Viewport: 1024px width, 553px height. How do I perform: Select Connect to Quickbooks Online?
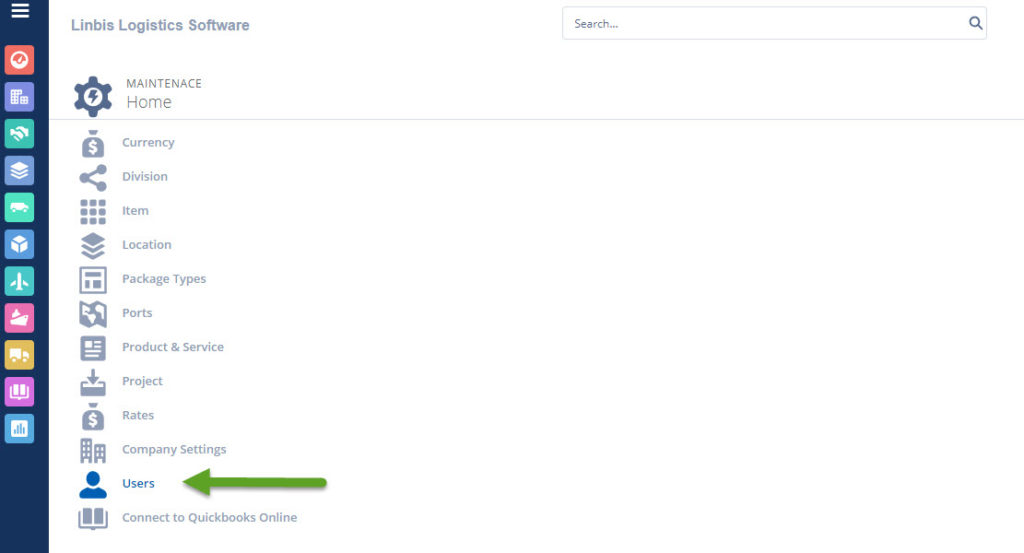tap(210, 517)
